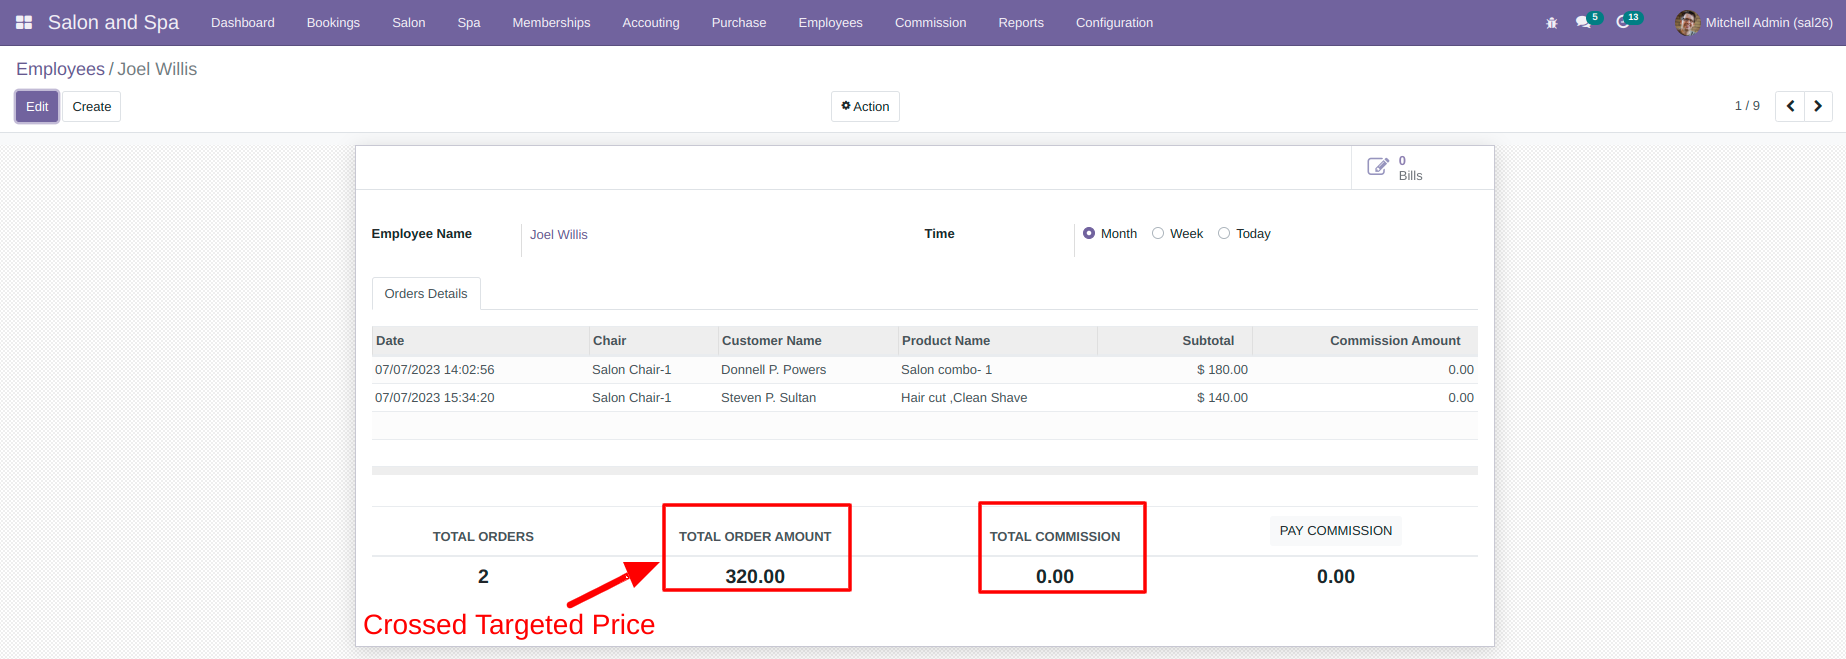Select the Month time radio button
Screen dimensions: 1846x659
click(x=1089, y=233)
